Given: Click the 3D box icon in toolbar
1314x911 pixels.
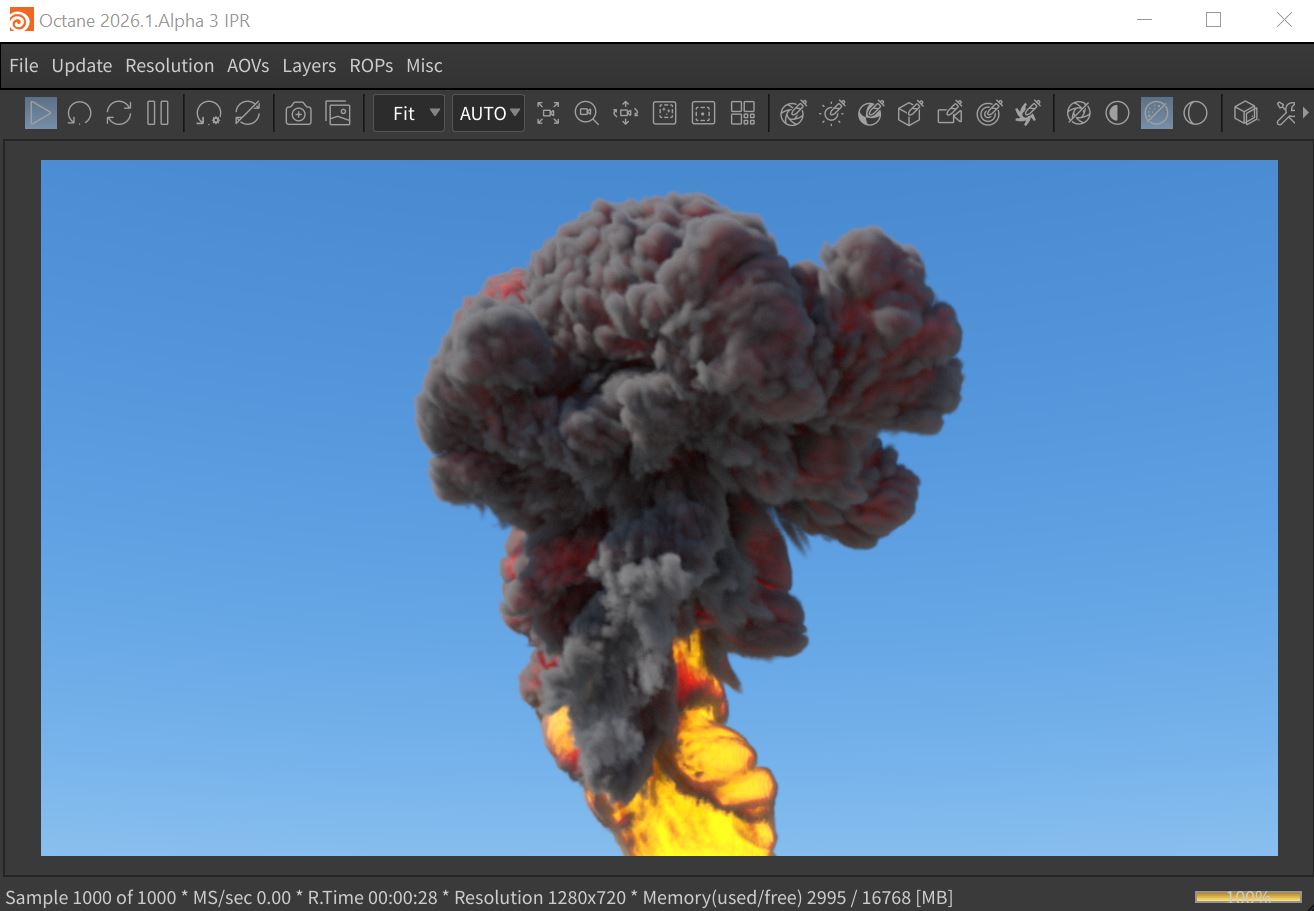Looking at the screenshot, I should click(x=1245, y=113).
